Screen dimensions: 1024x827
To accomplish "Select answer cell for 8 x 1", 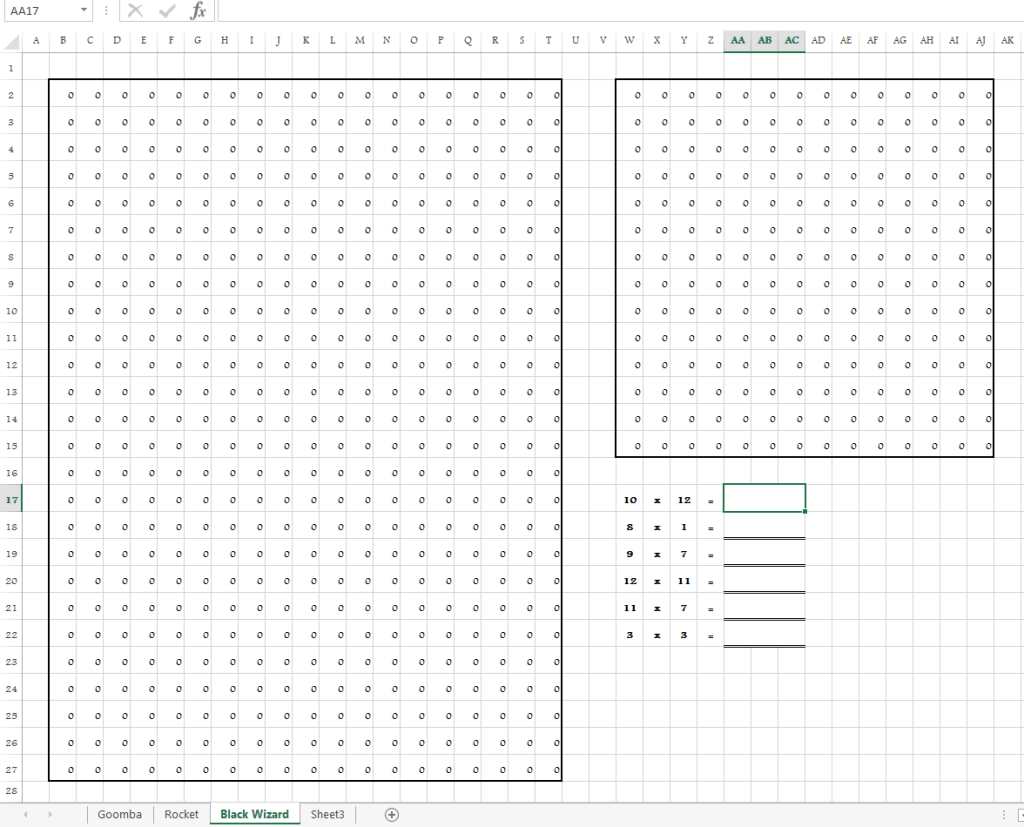I will point(764,526).
